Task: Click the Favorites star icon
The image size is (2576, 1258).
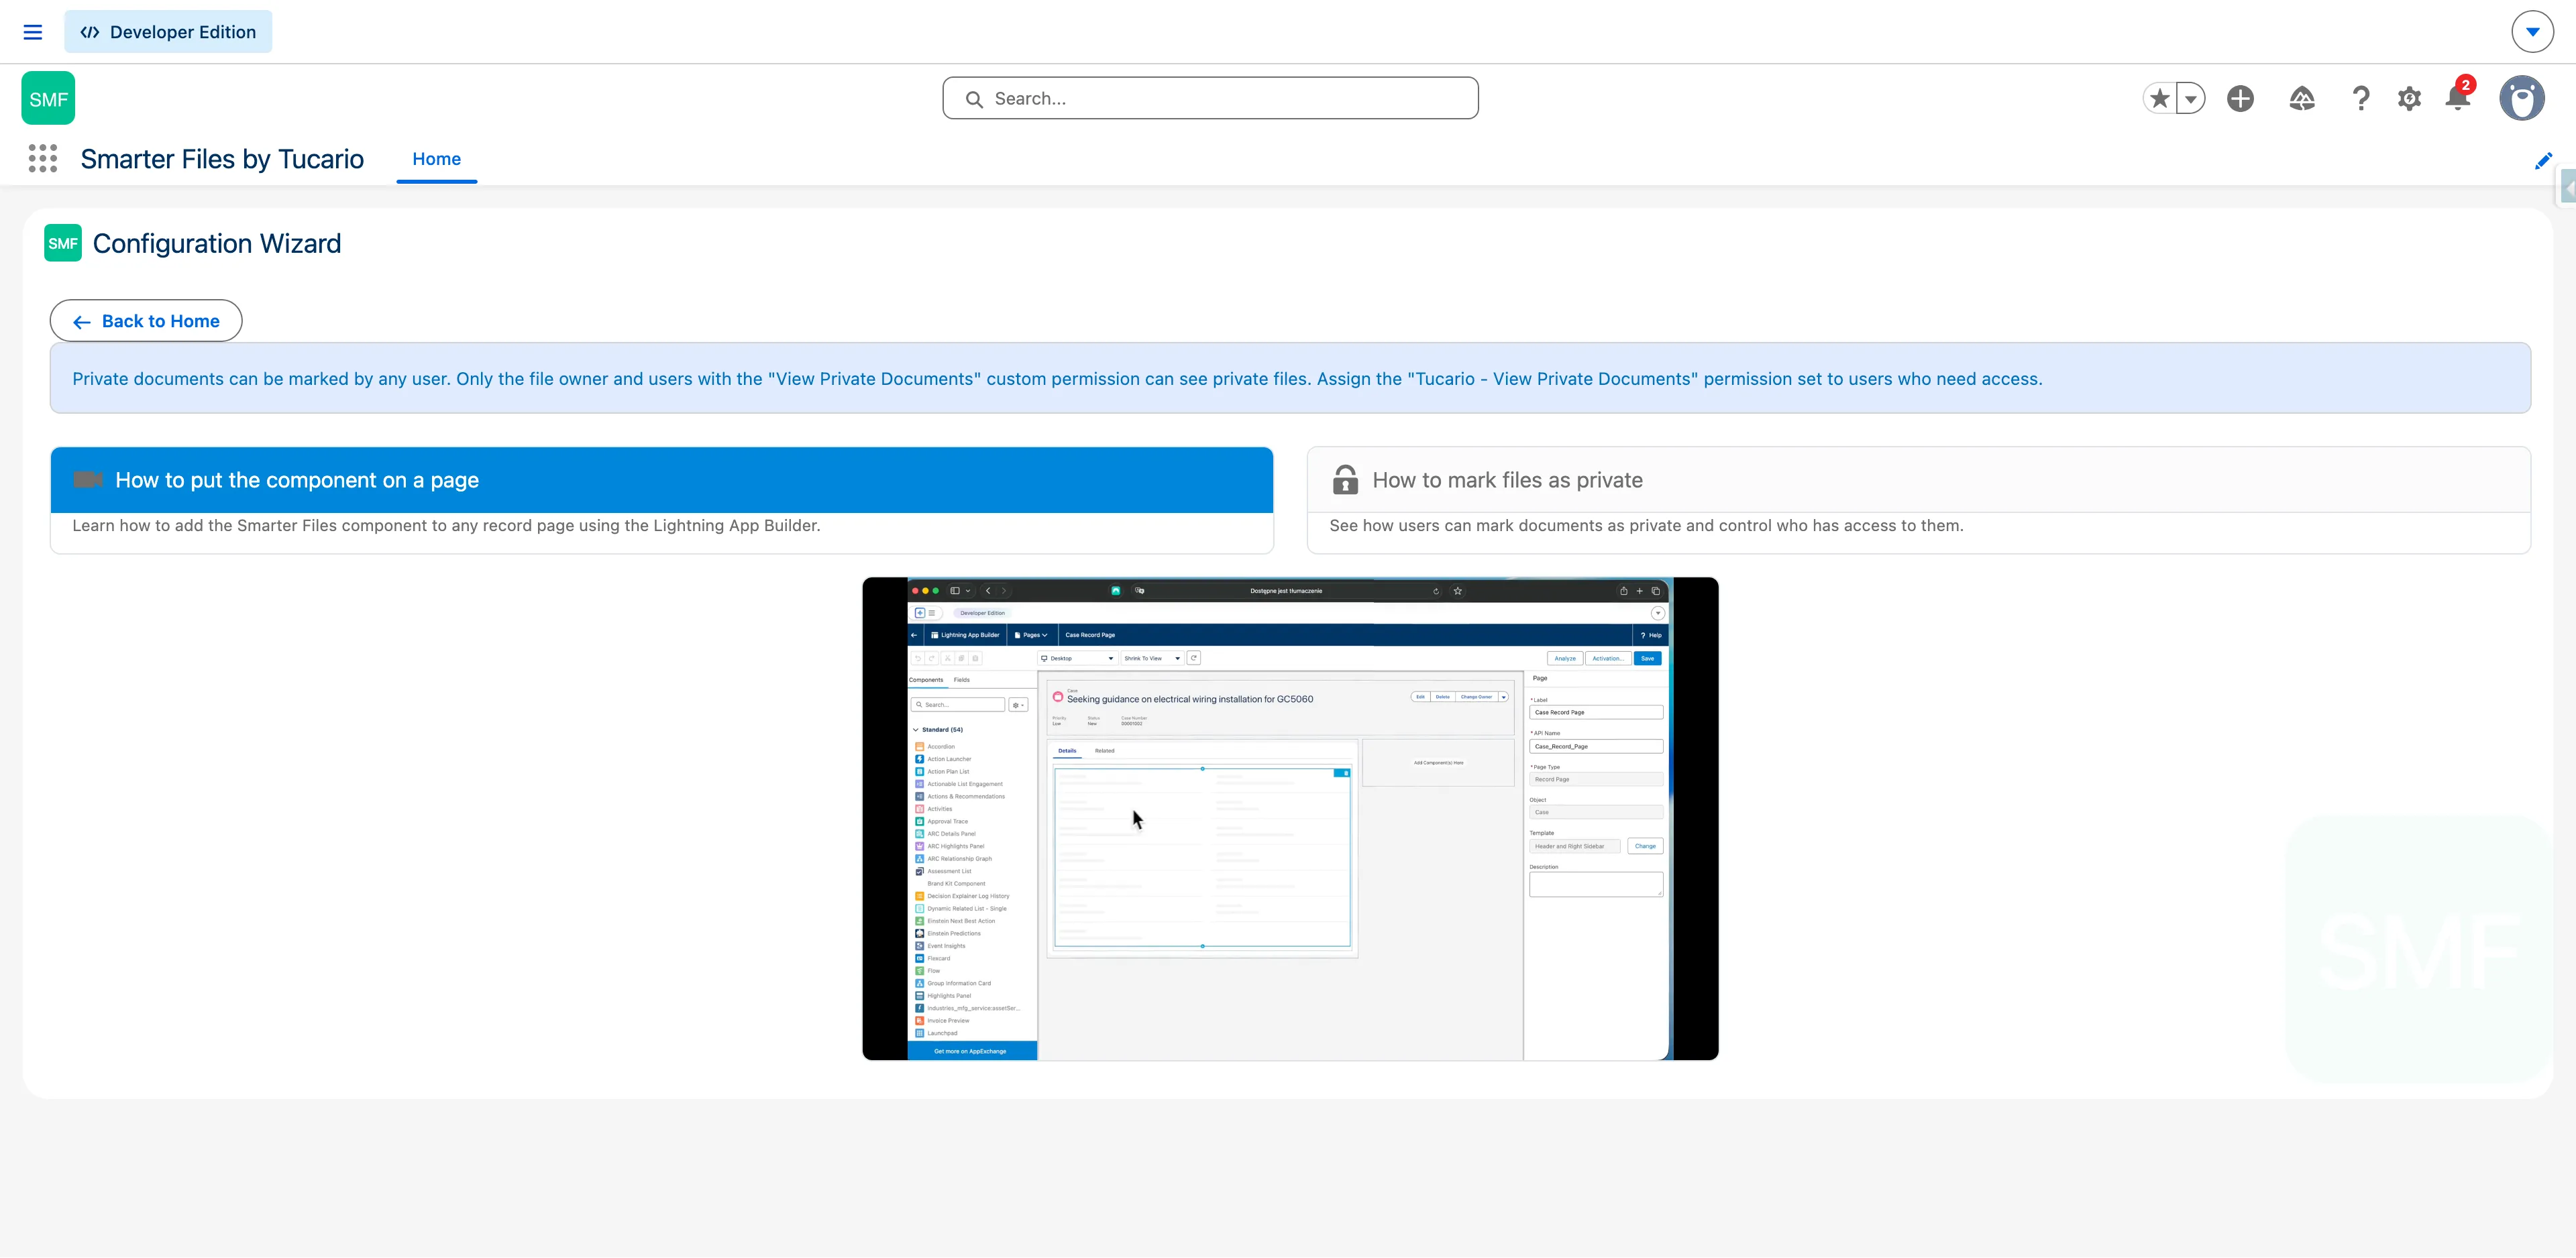Action: [x=2160, y=98]
